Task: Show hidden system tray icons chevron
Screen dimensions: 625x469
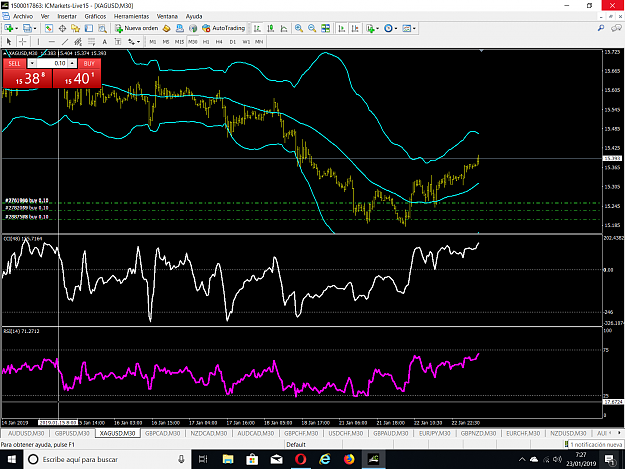Action: [522, 459]
